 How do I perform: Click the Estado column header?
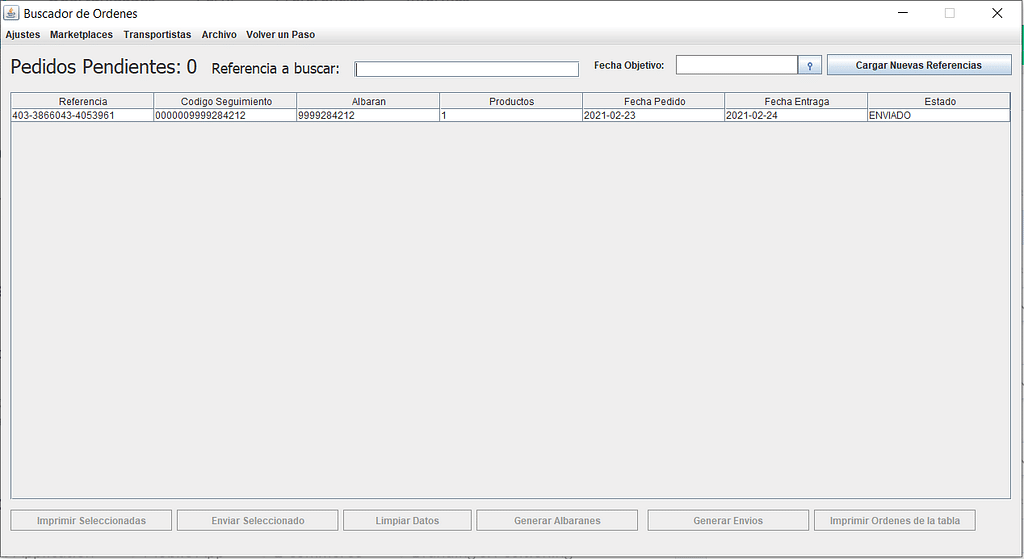click(939, 101)
